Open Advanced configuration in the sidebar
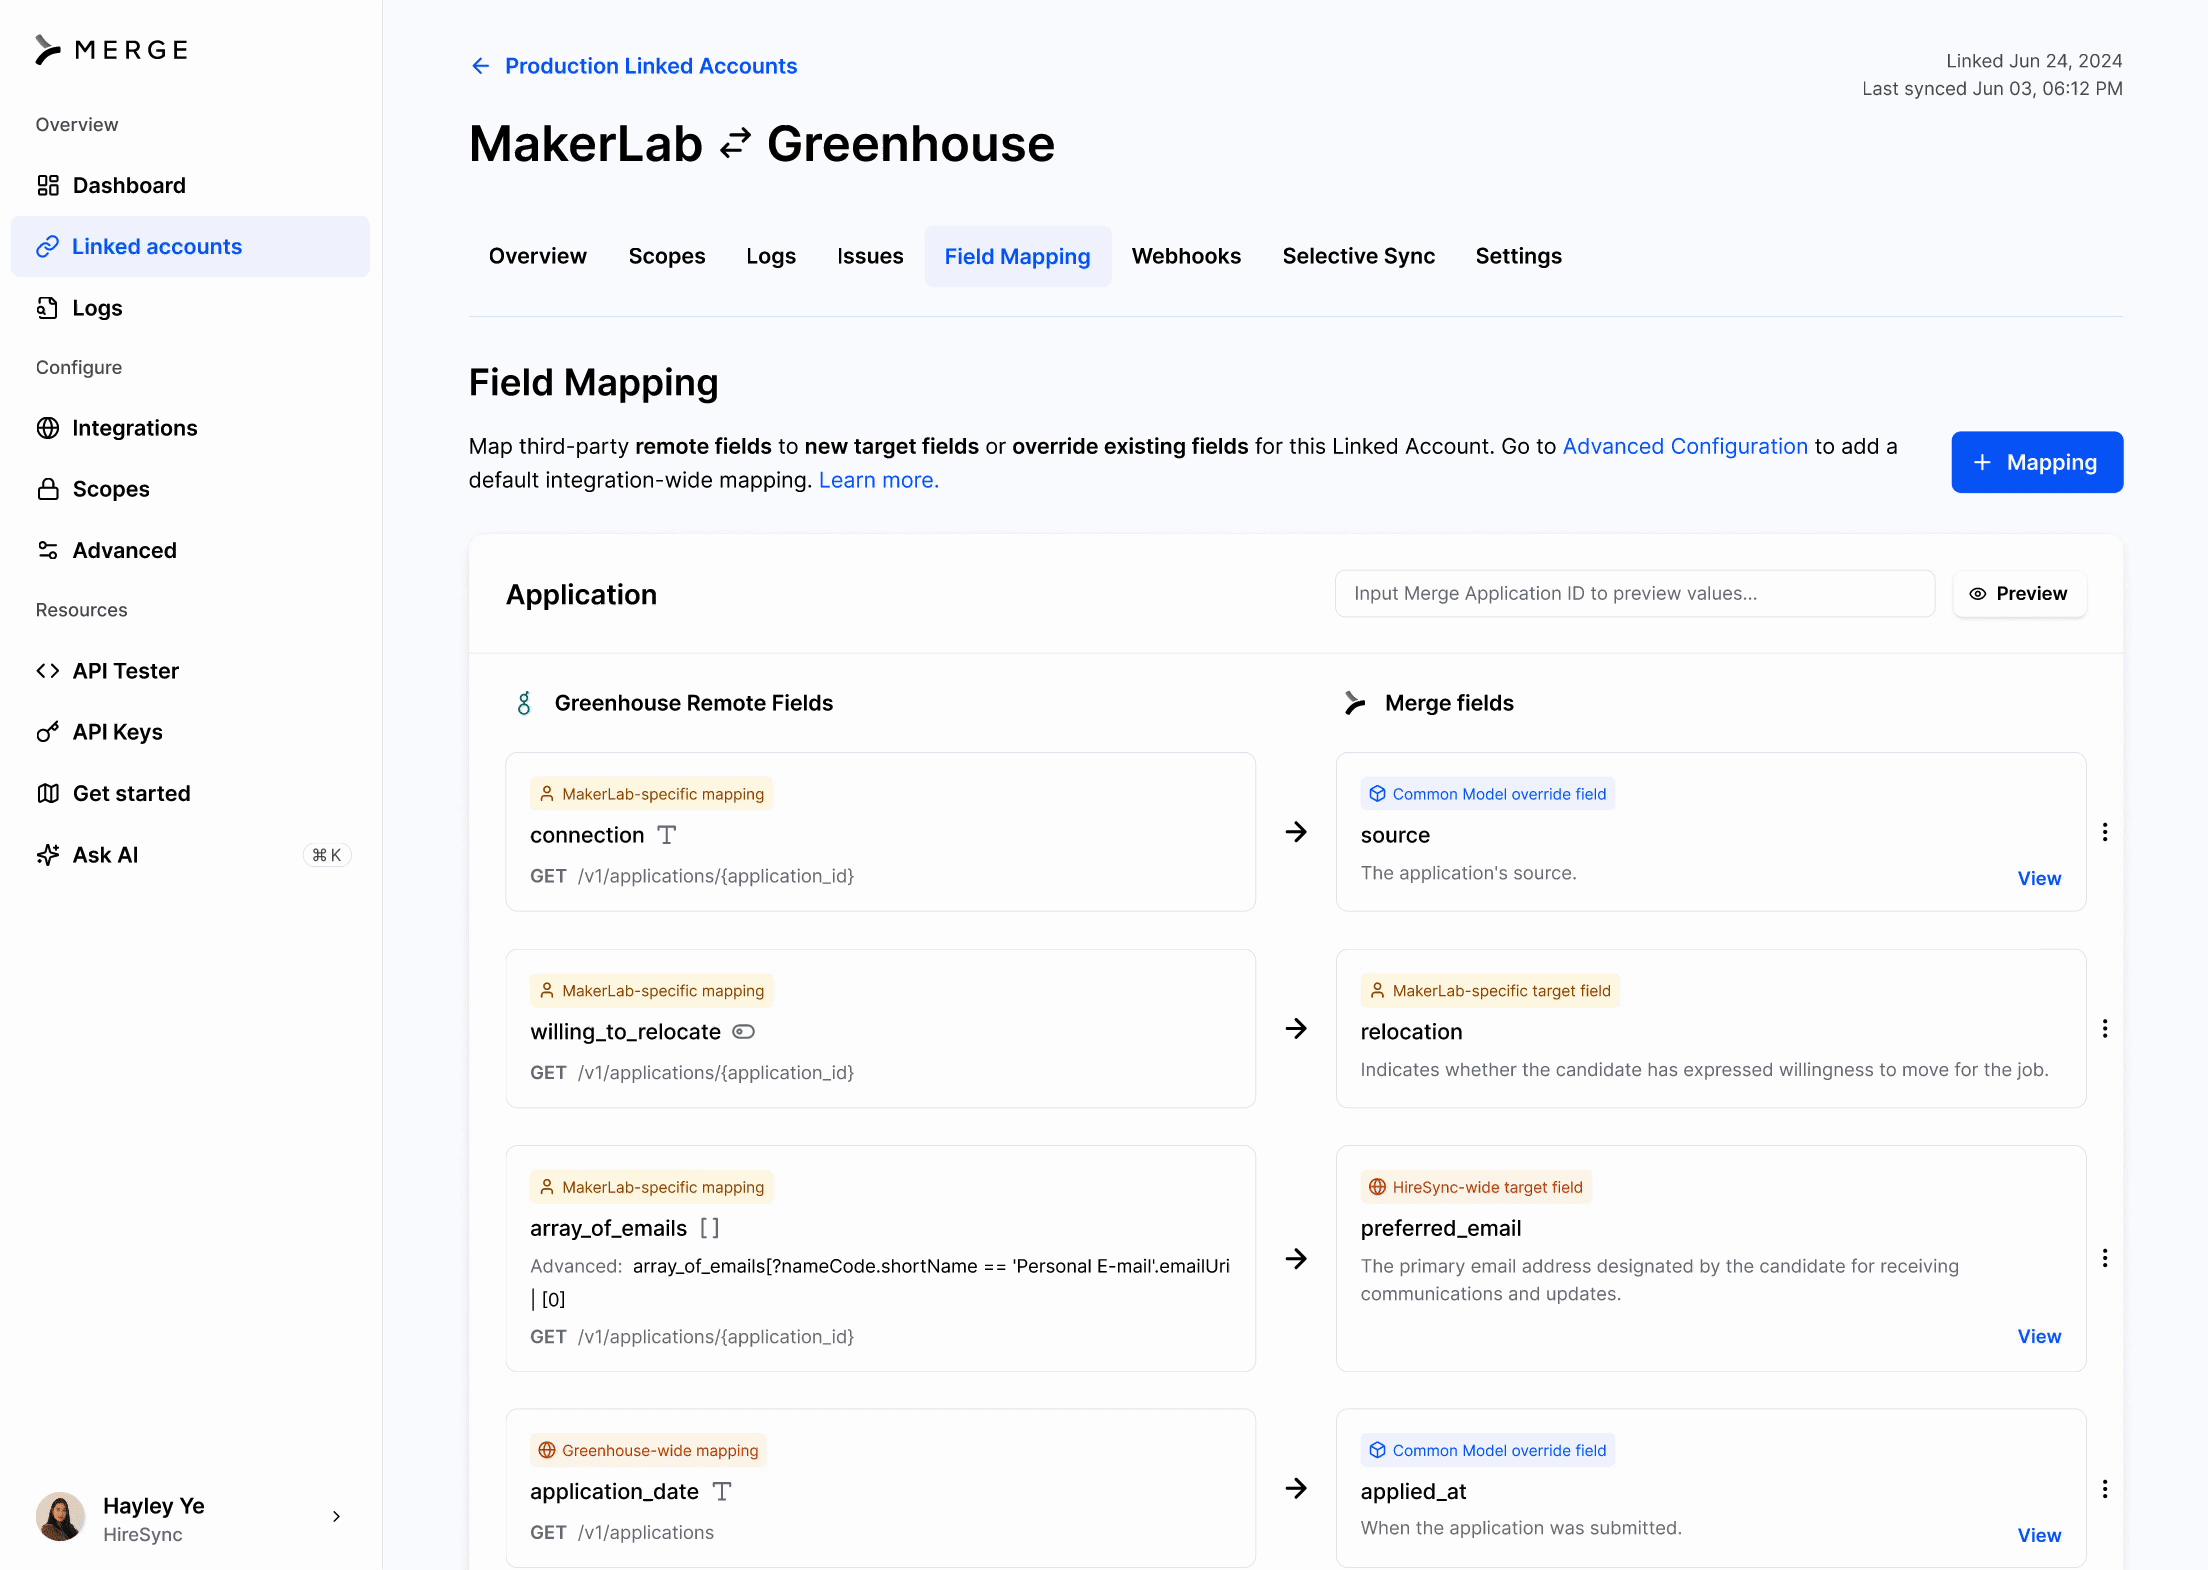Image resolution: width=2208 pixels, height=1570 pixels. pyautogui.click(x=190, y=550)
